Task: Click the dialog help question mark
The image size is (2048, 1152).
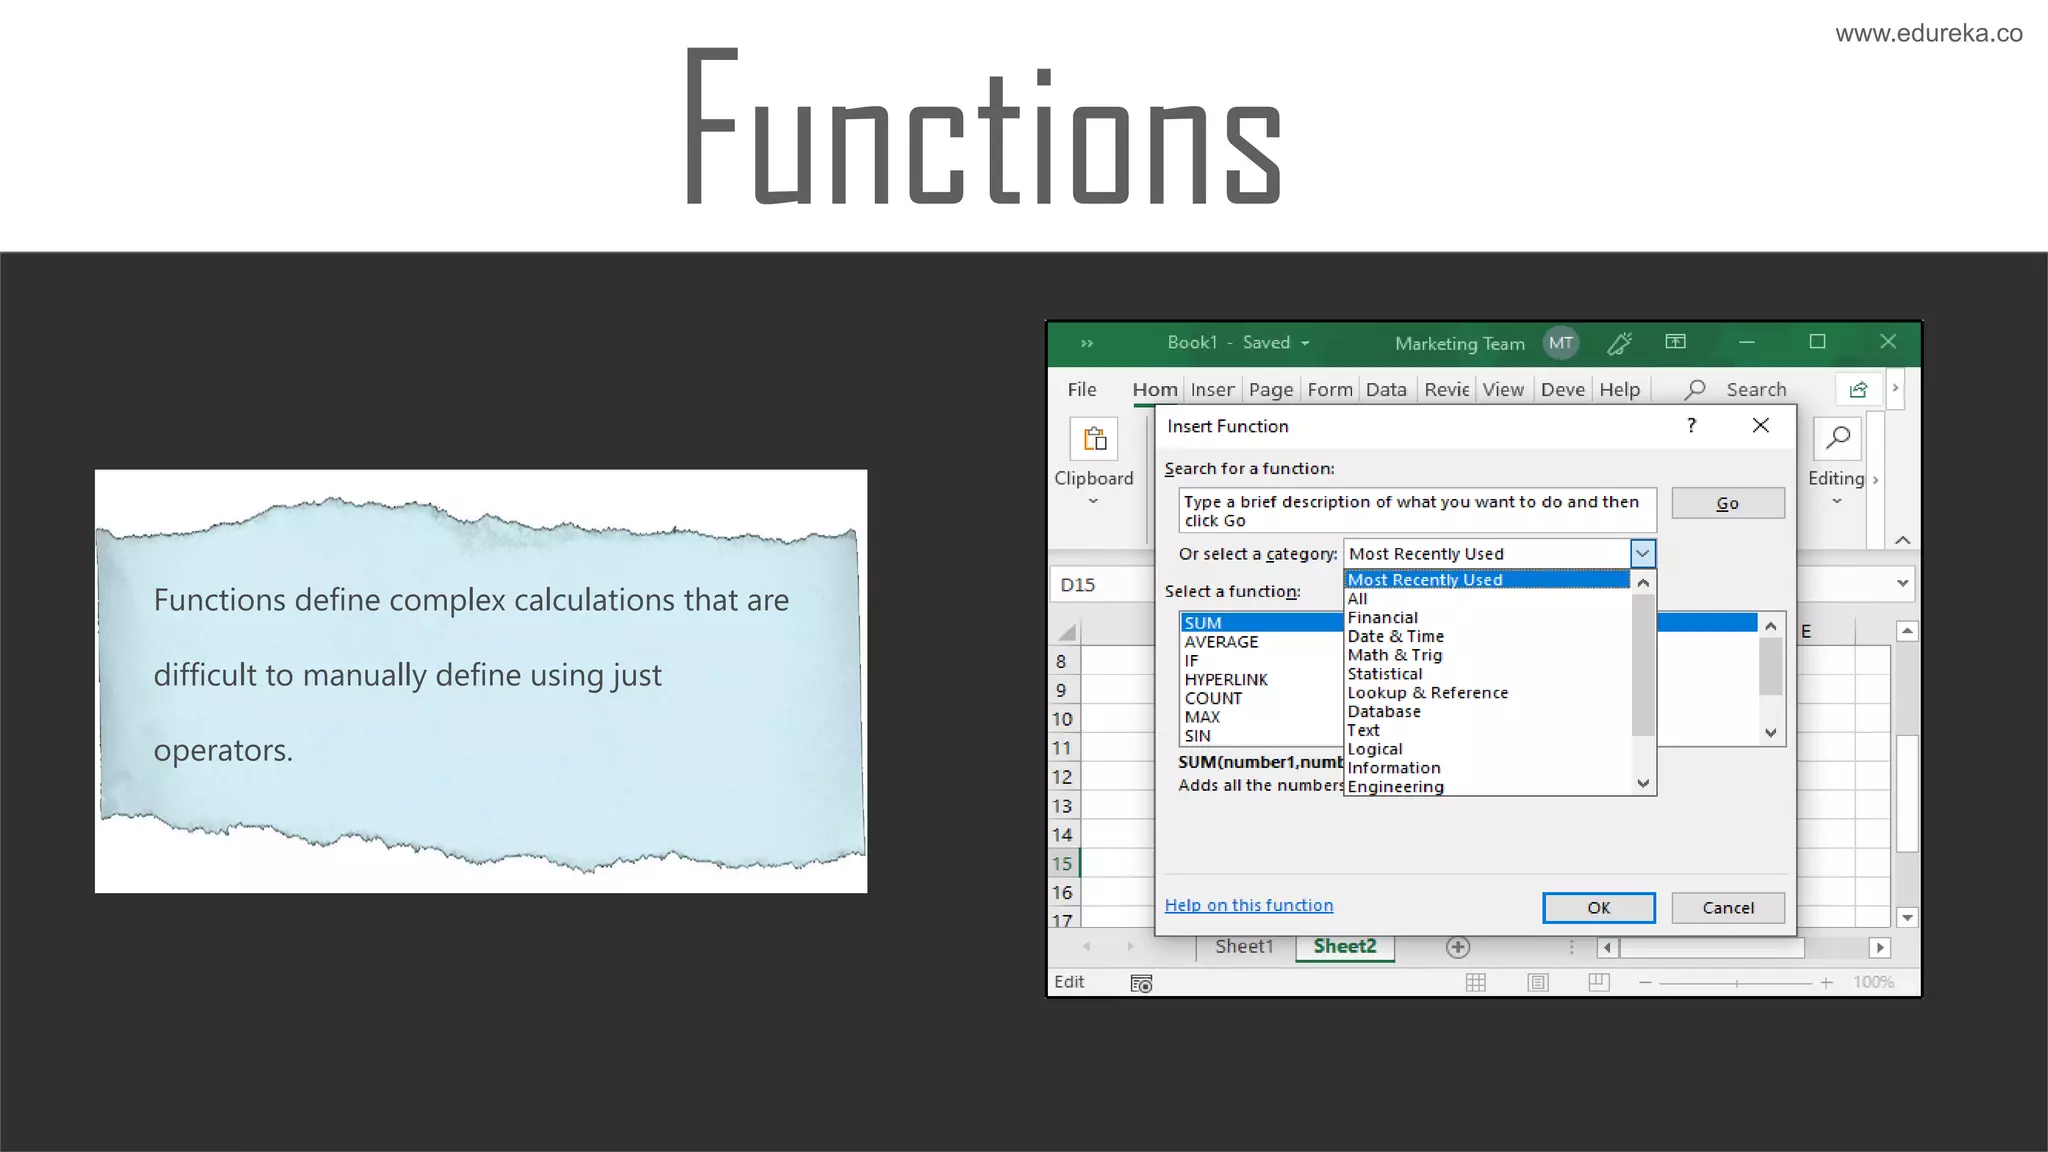Action: [1691, 425]
